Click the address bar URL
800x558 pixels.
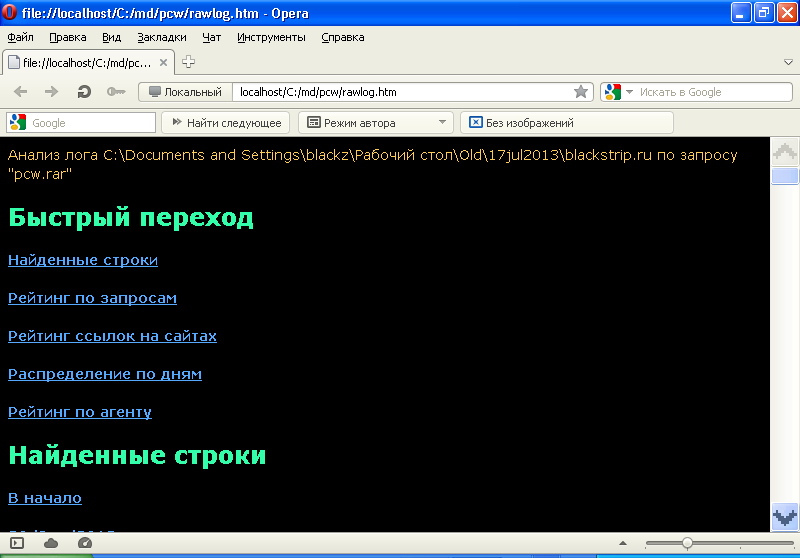318,92
